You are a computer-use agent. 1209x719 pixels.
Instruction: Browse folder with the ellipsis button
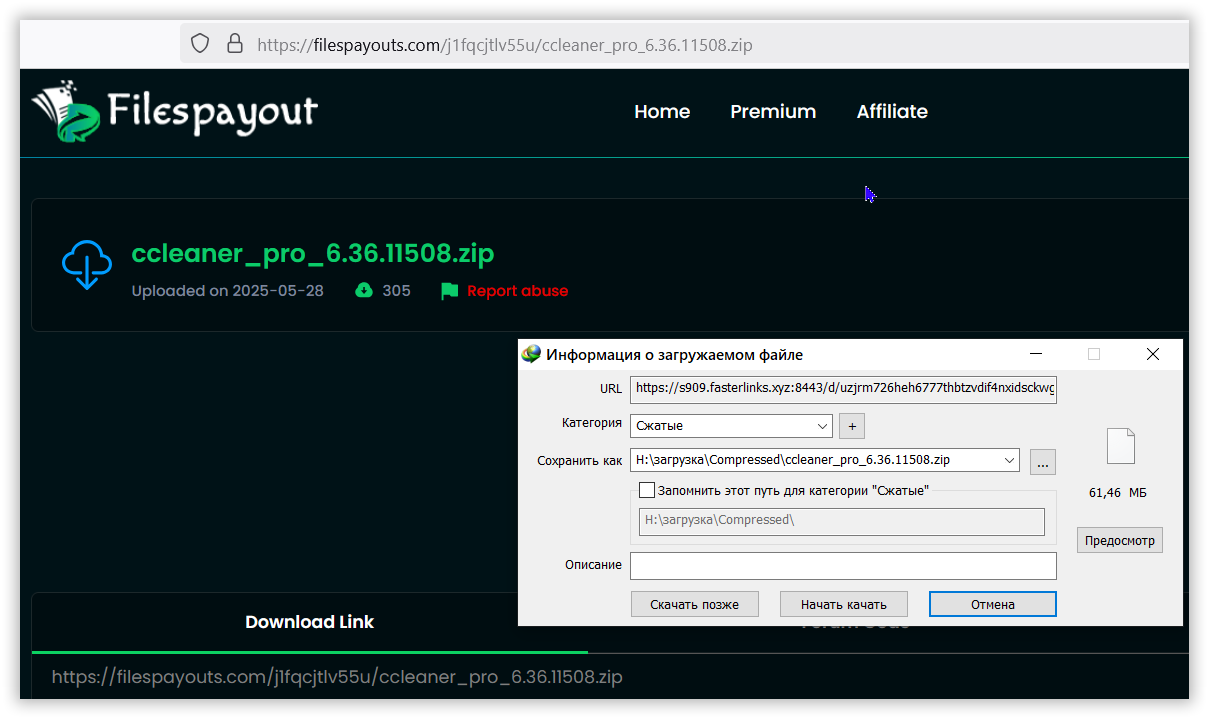click(1042, 462)
